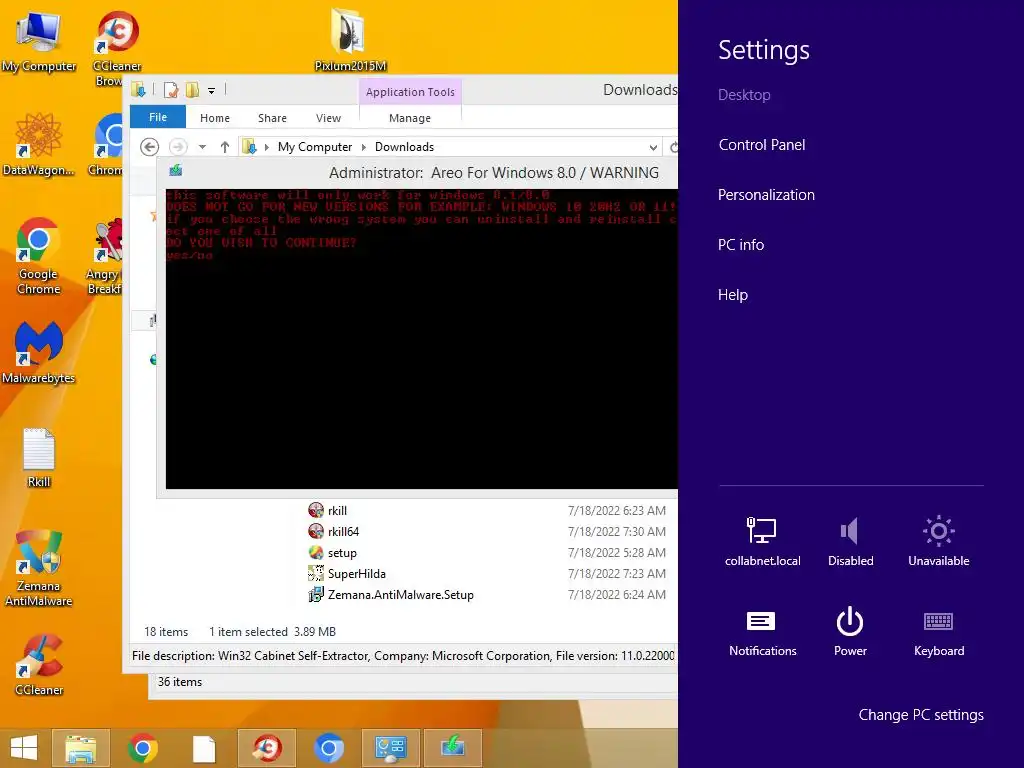This screenshot has height=768, width=1024.
Task: Launch Google Chrome desktop shortcut
Action: 38,256
